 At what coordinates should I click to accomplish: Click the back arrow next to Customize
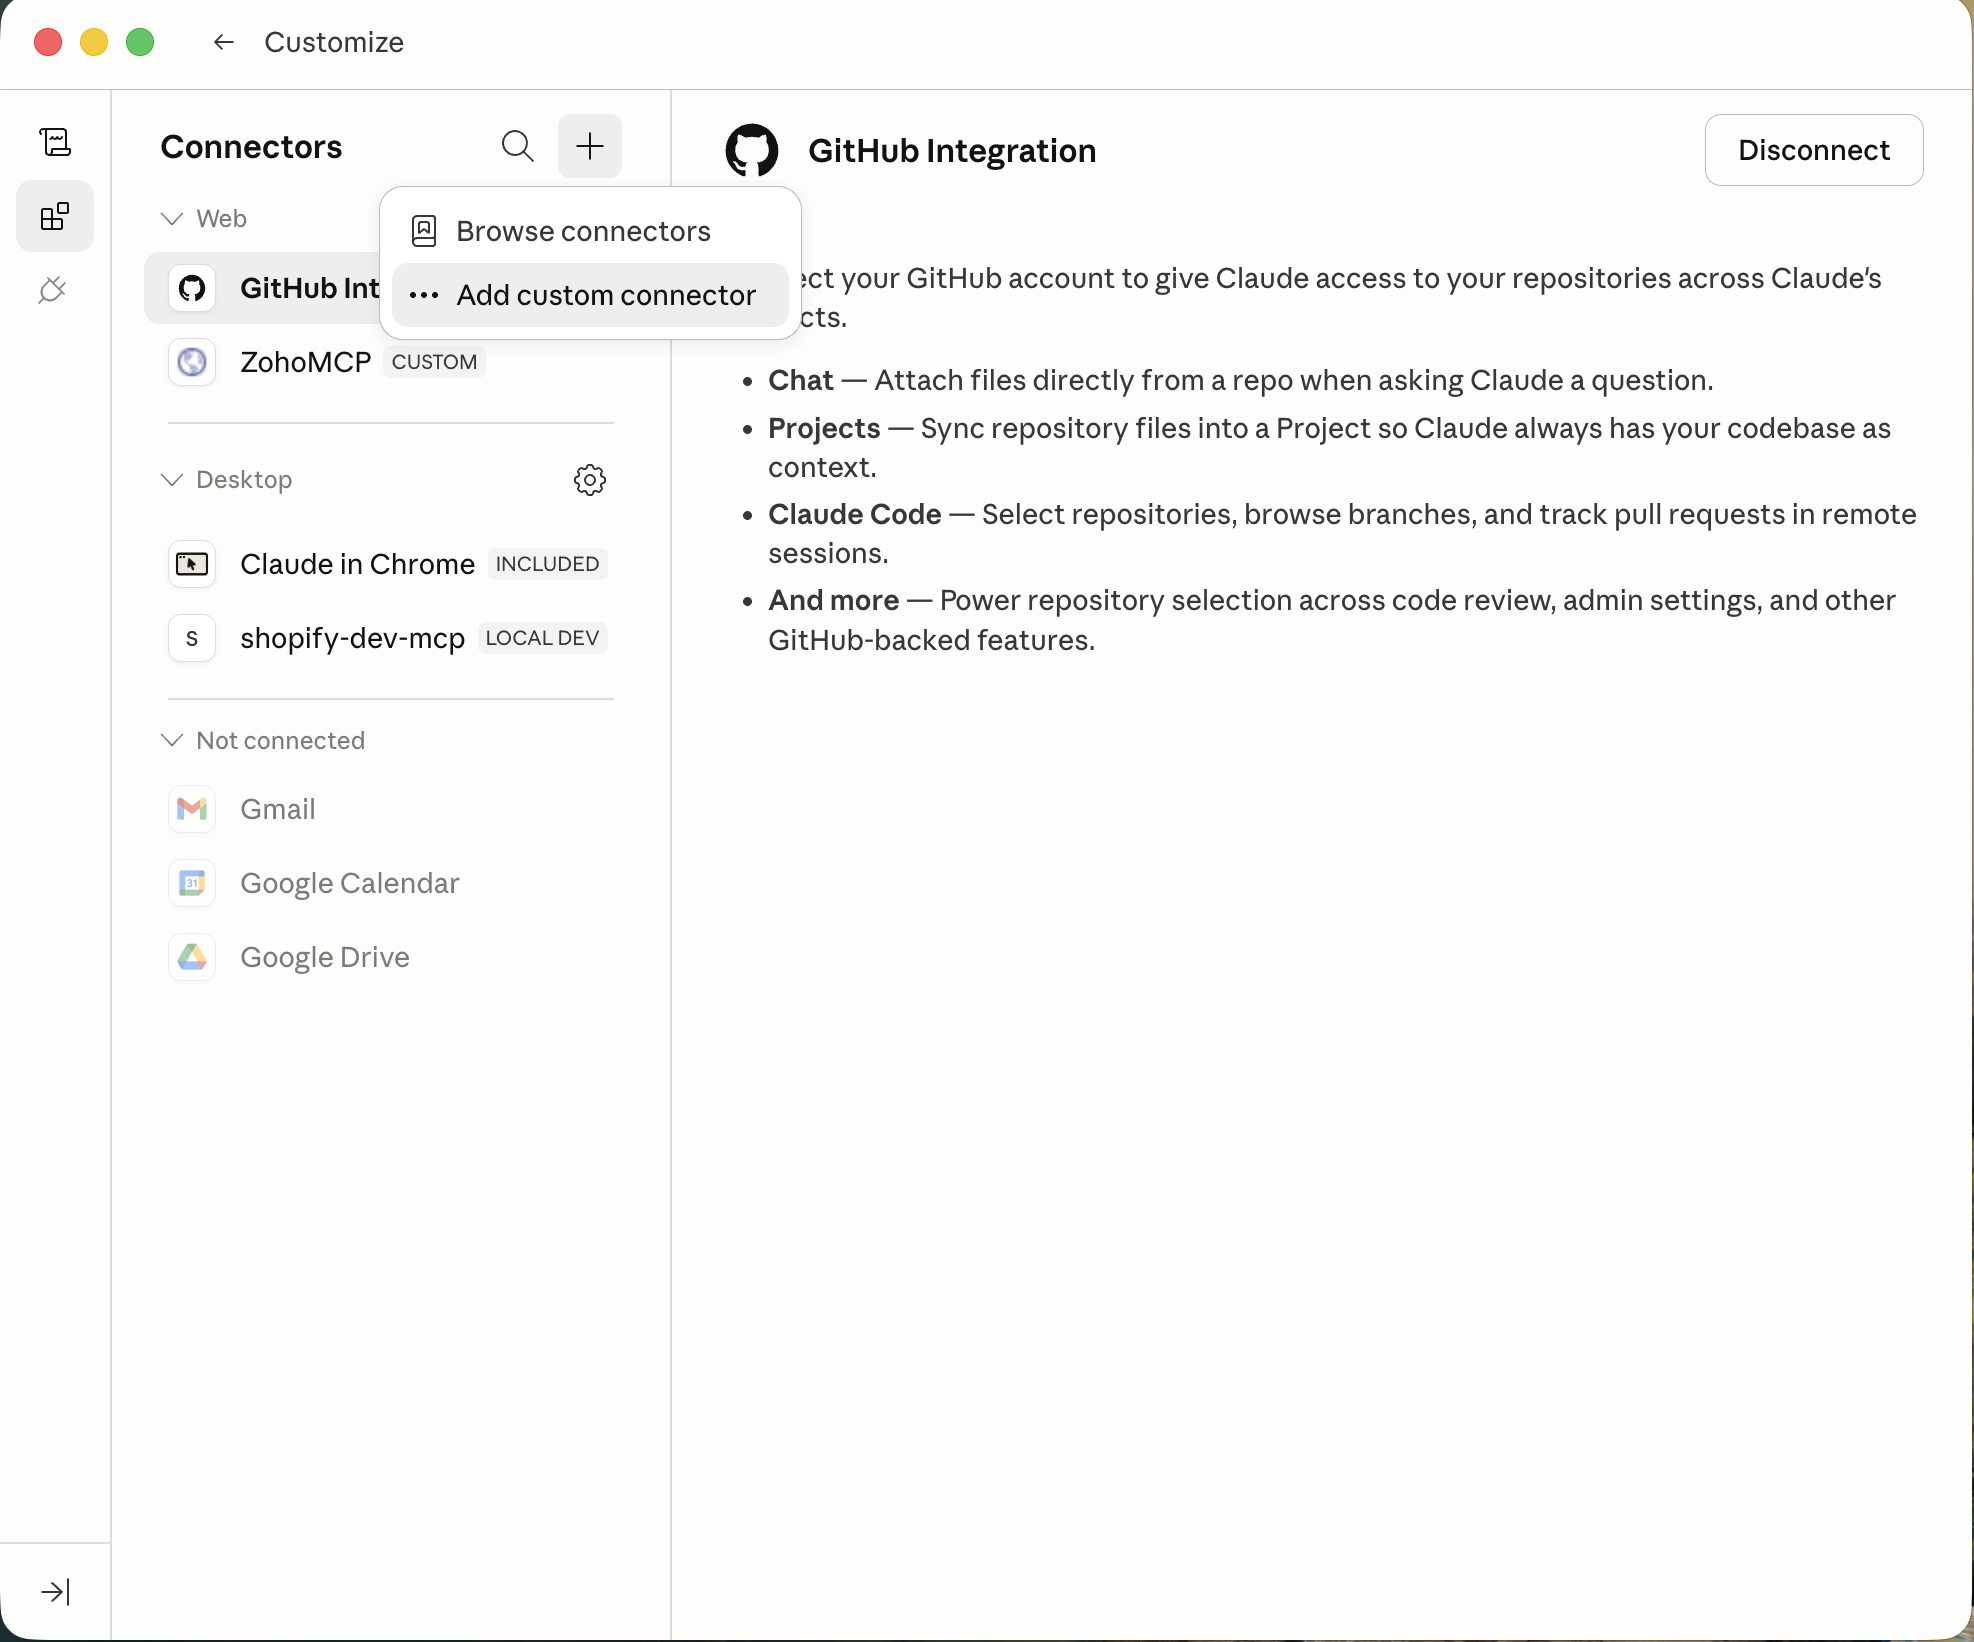point(223,42)
